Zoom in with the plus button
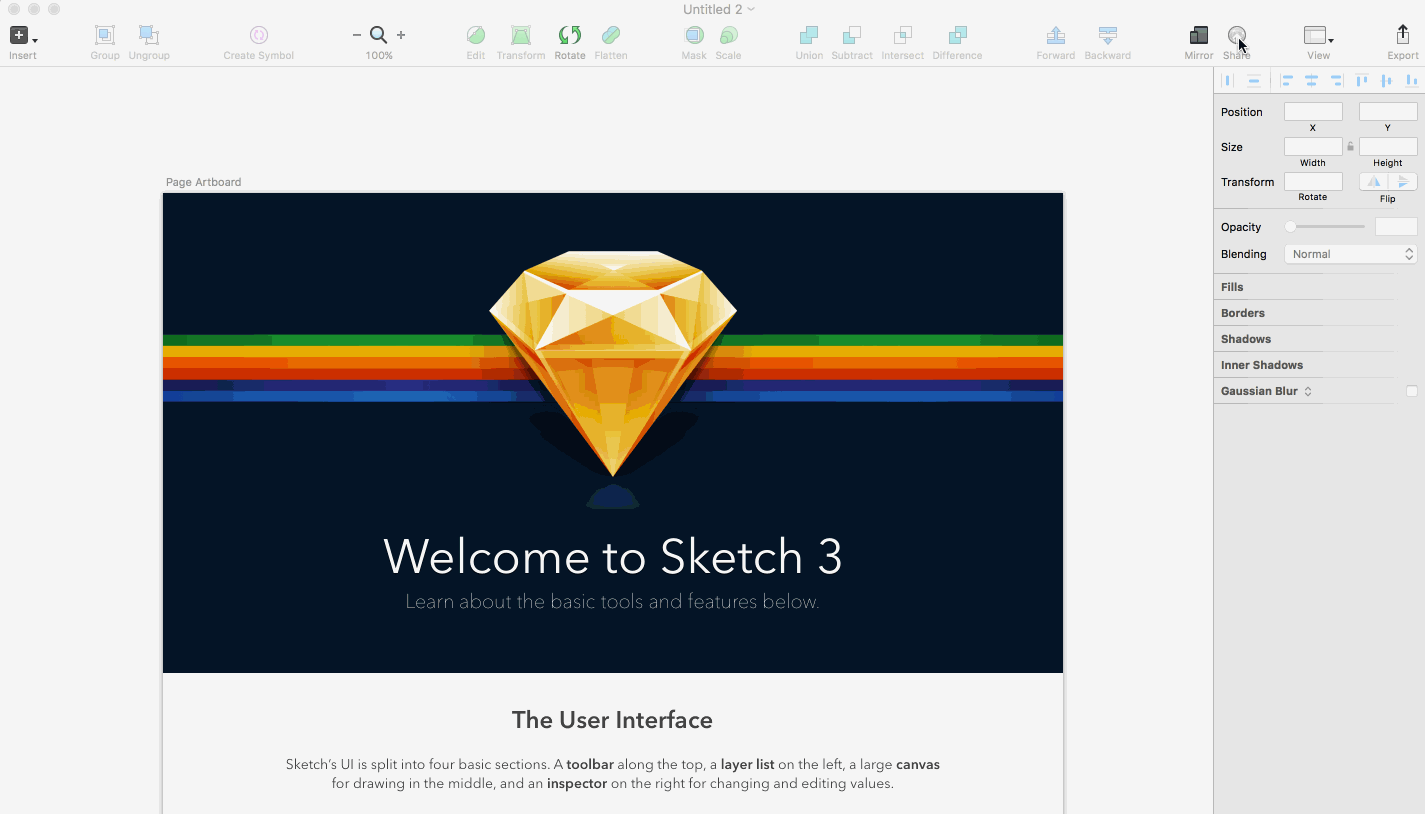This screenshot has height=814, width=1425. (401, 35)
